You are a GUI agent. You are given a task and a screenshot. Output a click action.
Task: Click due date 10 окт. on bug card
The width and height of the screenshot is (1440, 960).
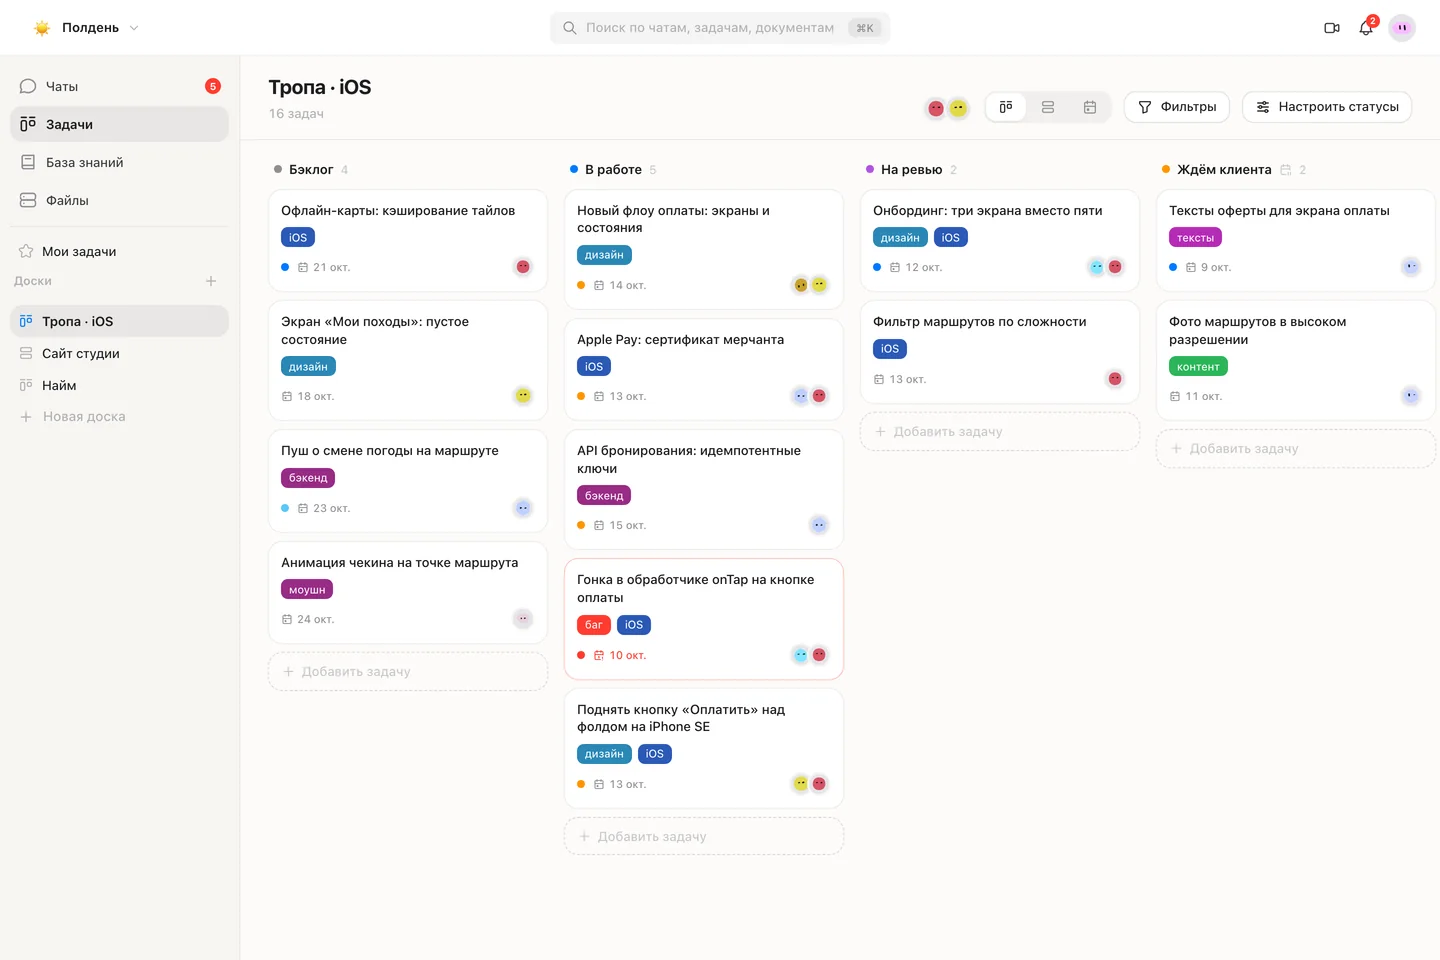(x=628, y=656)
